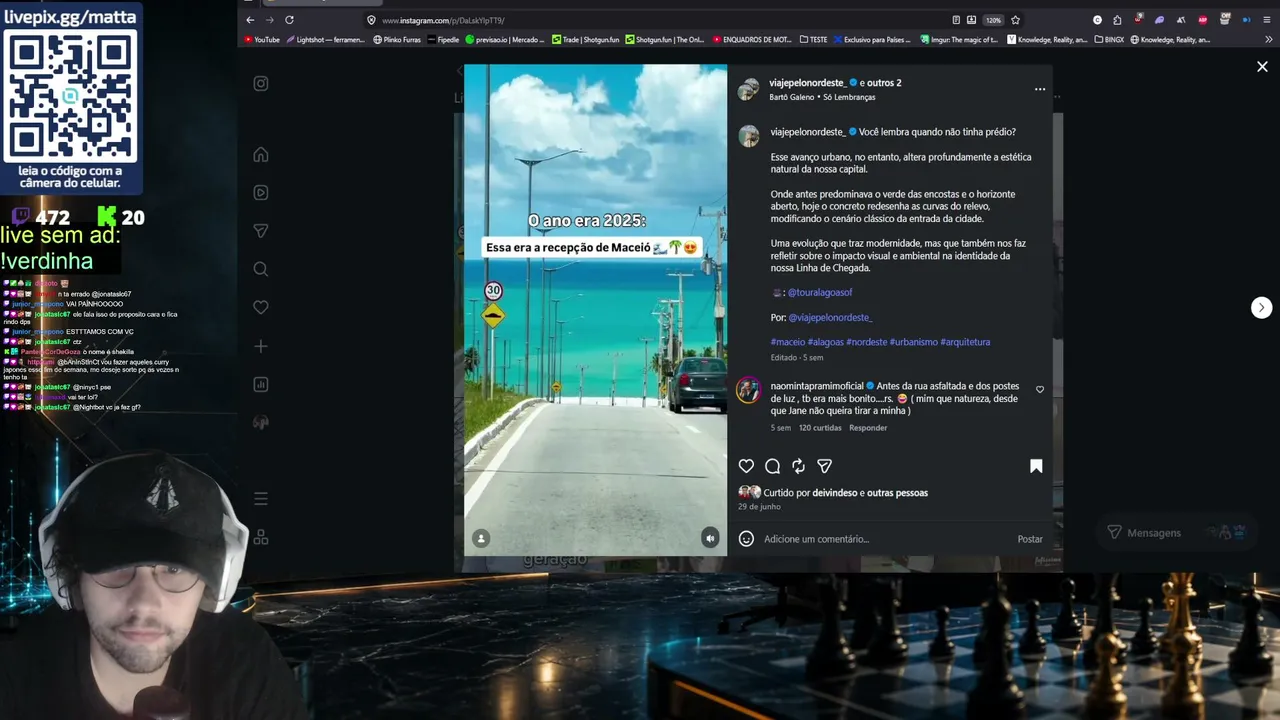The height and width of the screenshot is (720, 1280).
Task: Click the browser back arrow
Action: (x=250, y=20)
